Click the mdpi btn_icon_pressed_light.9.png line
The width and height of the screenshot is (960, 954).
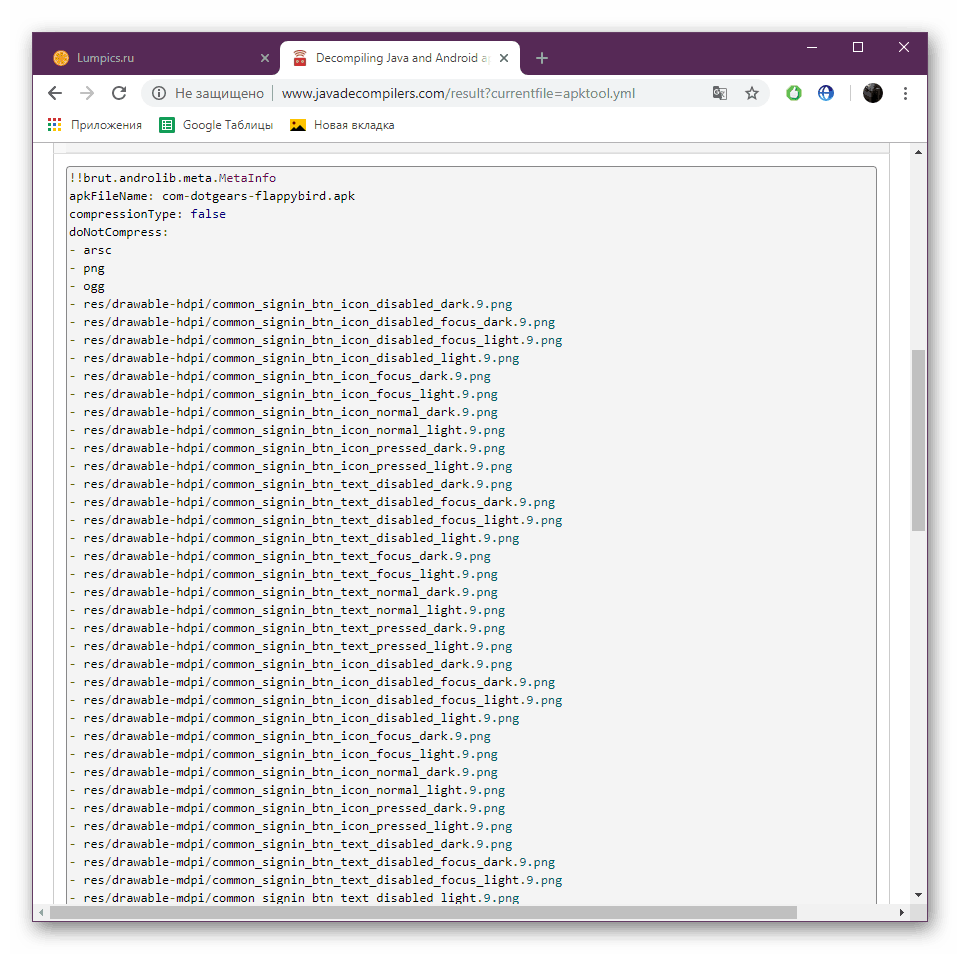coord(291,826)
